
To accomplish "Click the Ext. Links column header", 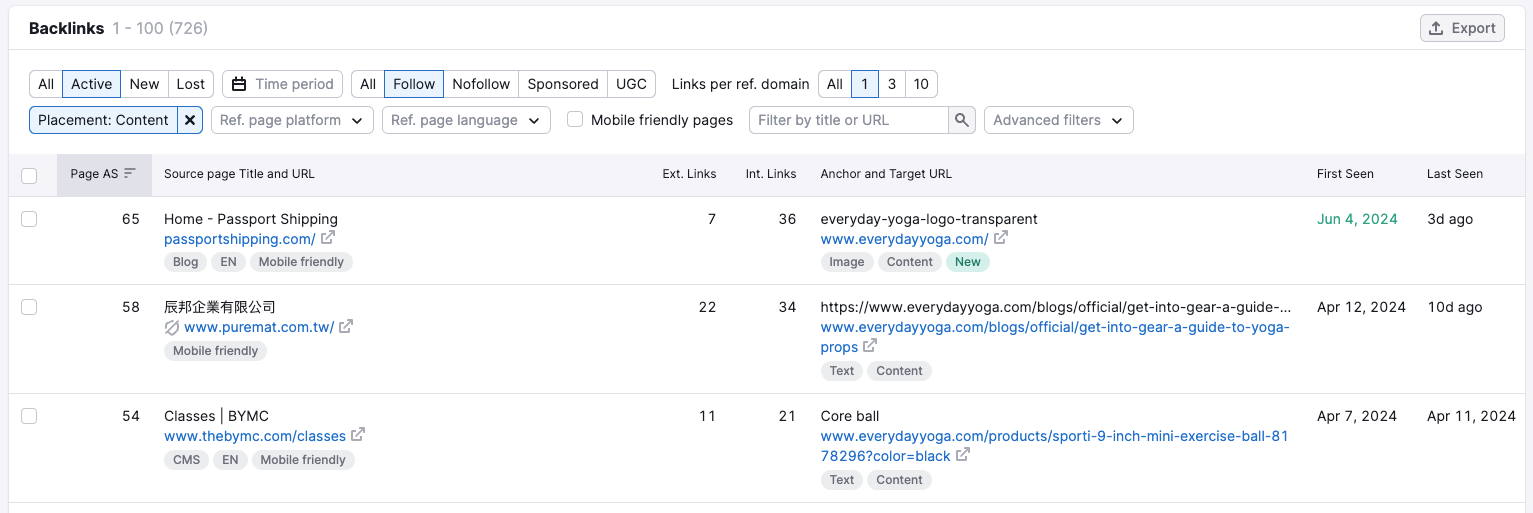I will point(690,174).
